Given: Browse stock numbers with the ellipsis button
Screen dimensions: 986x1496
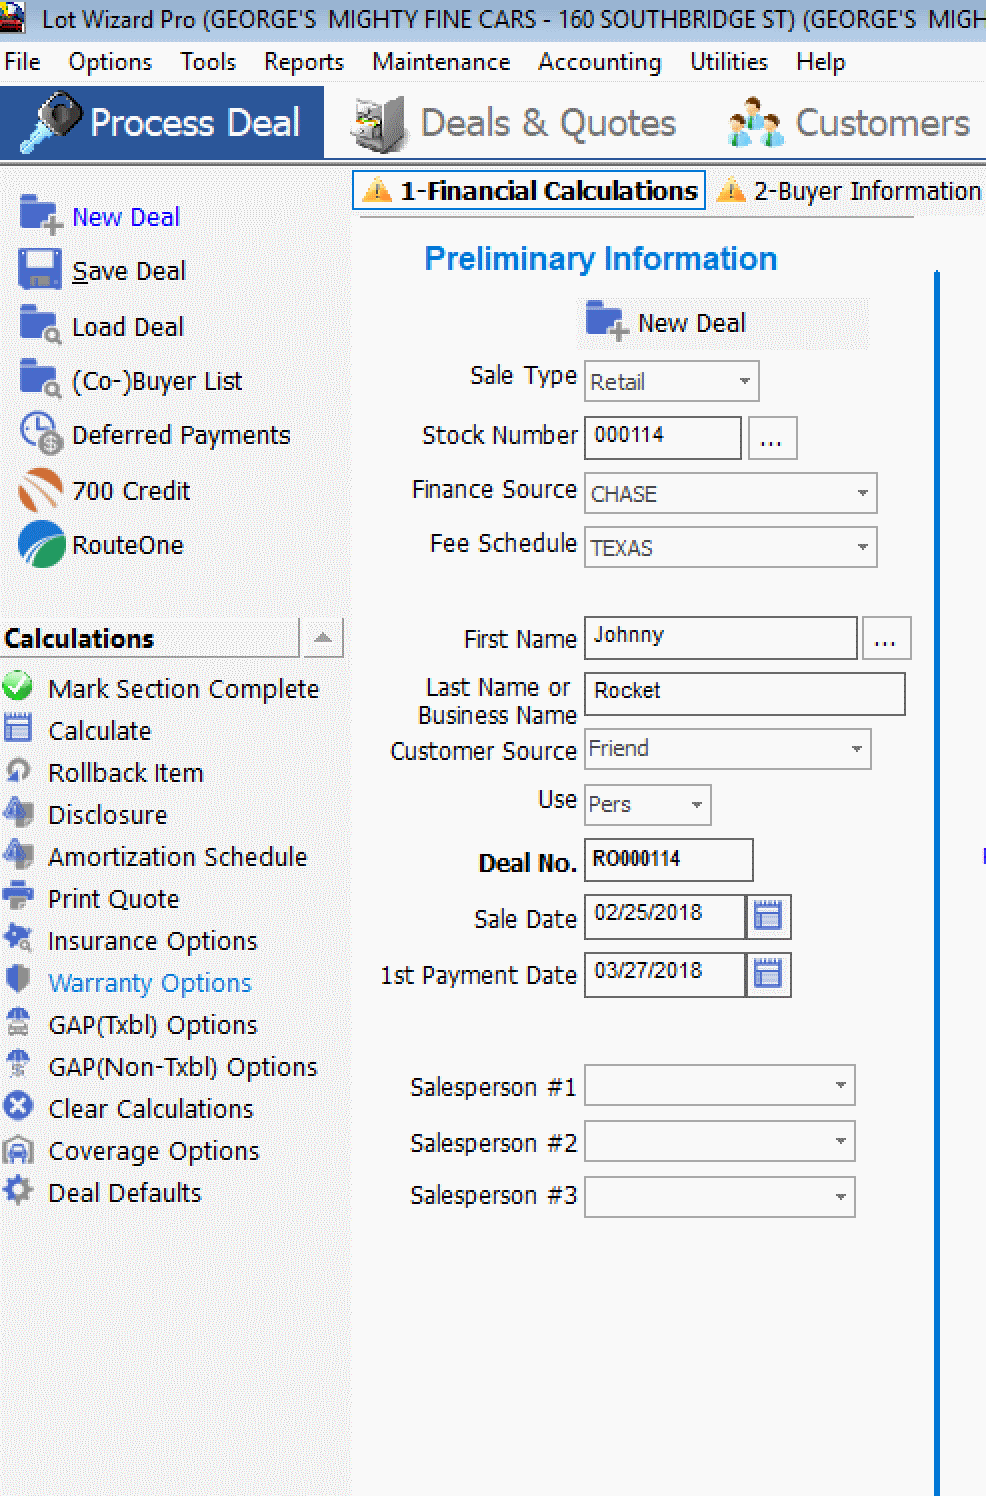Looking at the screenshot, I should pyautogui.click(x=771, y=439).
